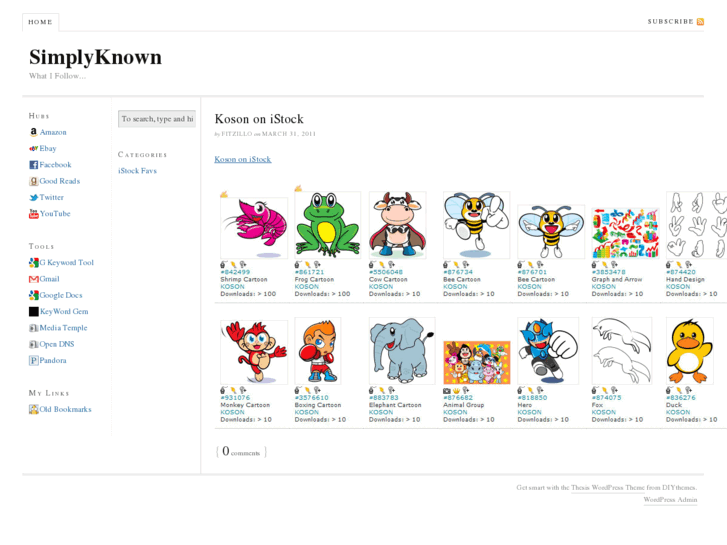727x545 pixels.
Task: Select the Elephant Cartoon image
Action: pyautogui.click(x=401, y=351)
